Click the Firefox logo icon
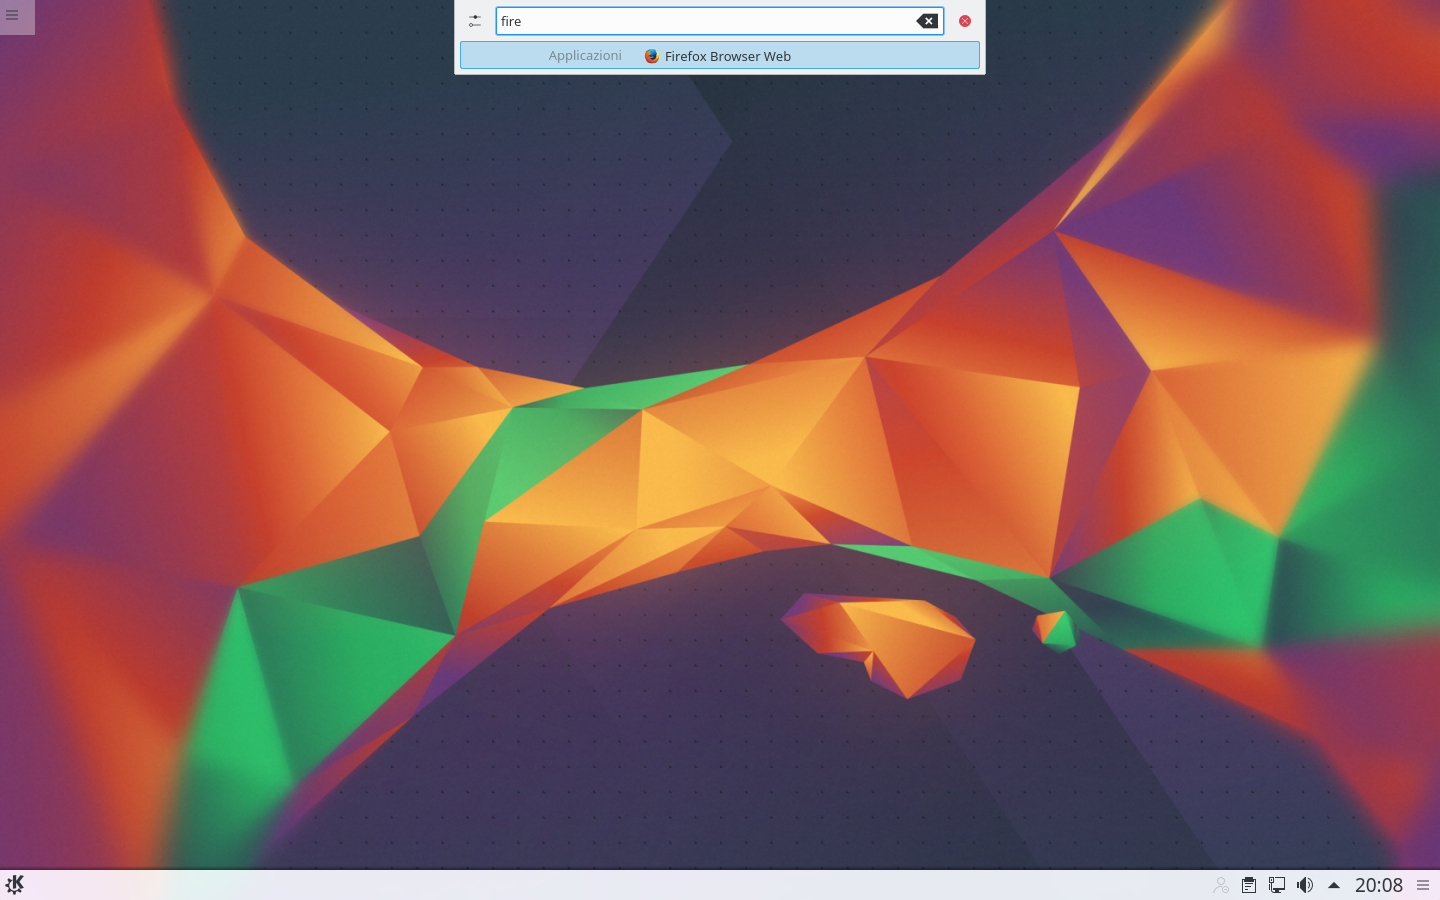1440x900 pixels. 652,56
